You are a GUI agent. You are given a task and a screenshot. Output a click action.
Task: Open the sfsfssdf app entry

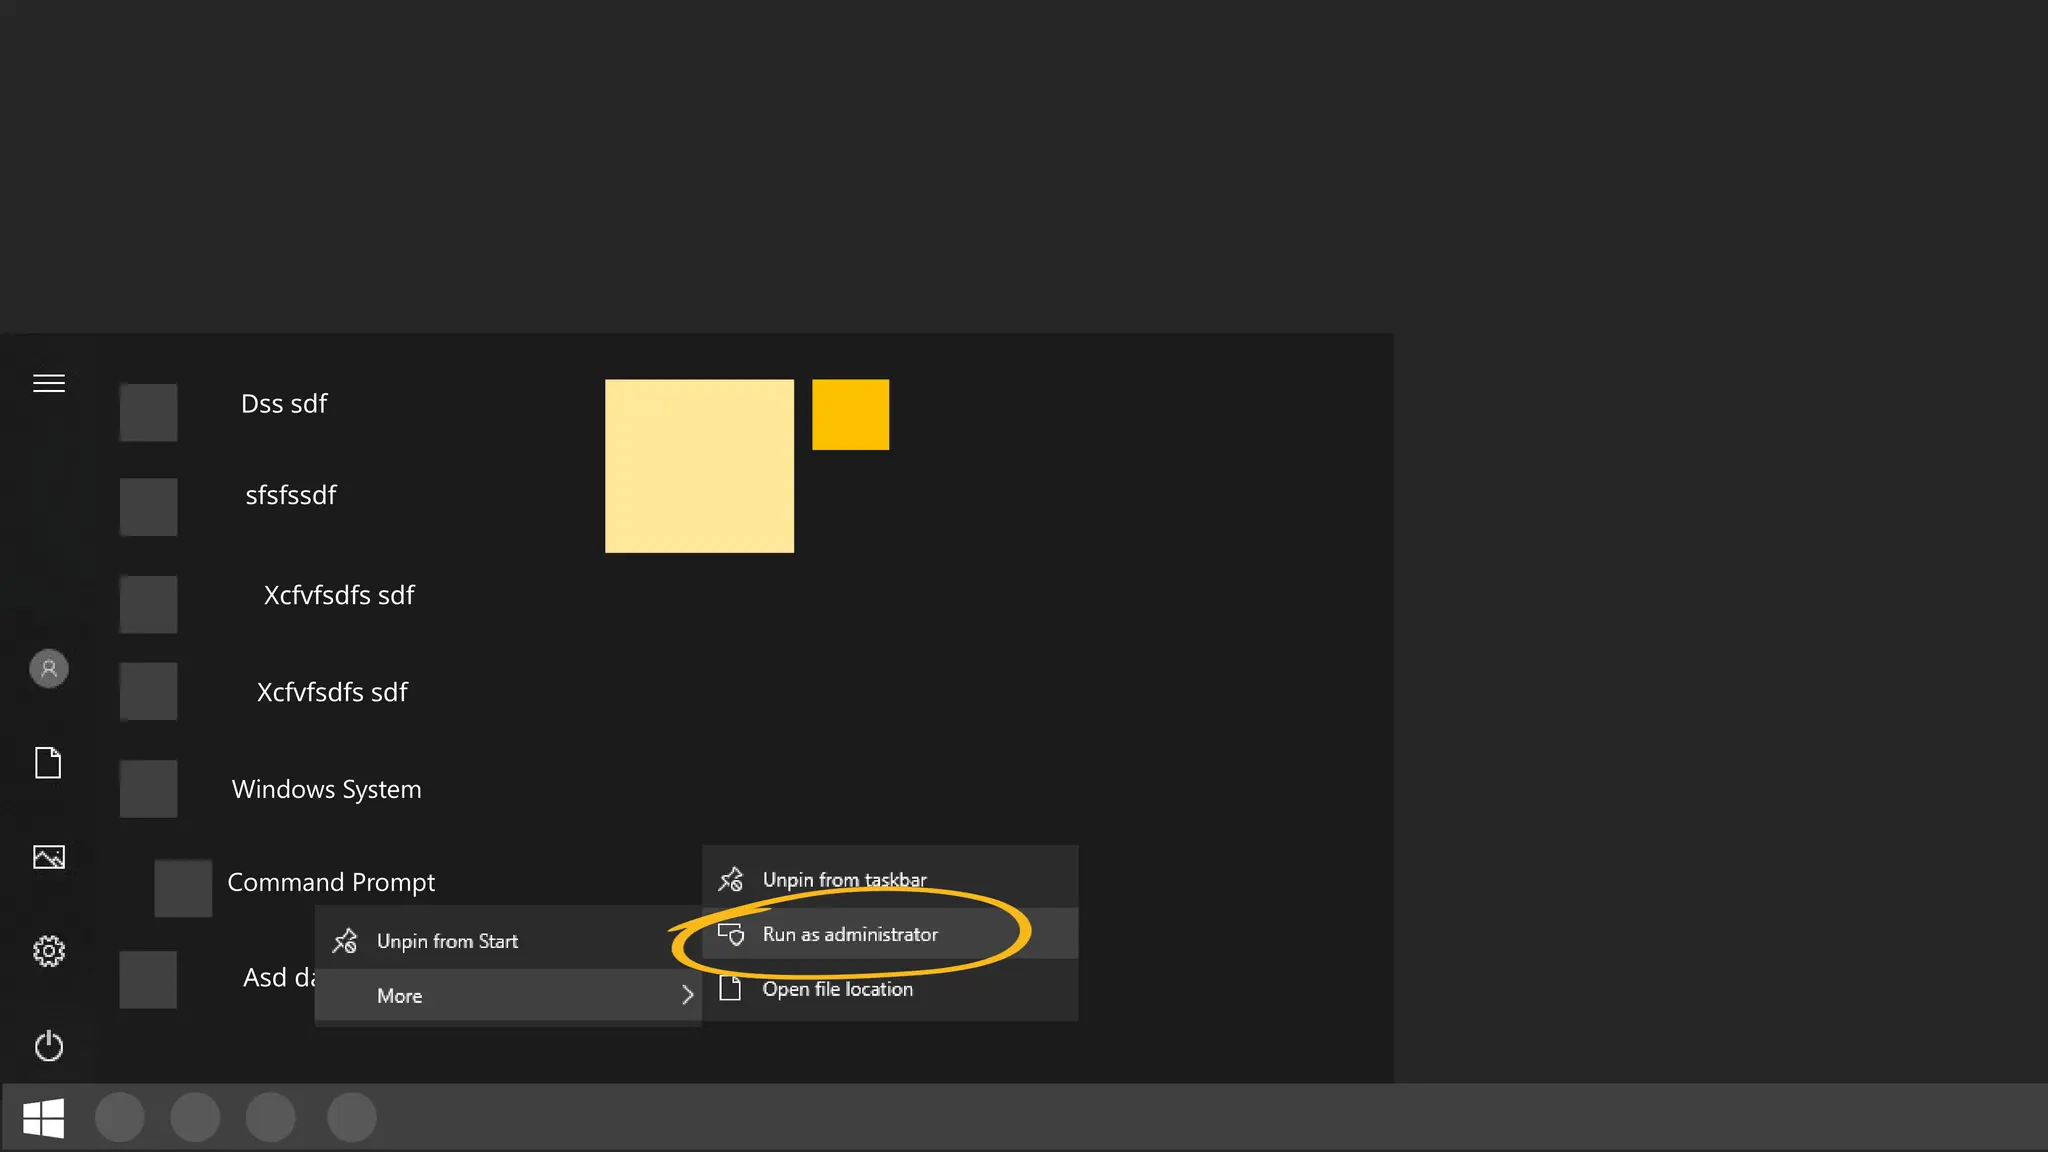pyautogui.click(x=291, y=495)
